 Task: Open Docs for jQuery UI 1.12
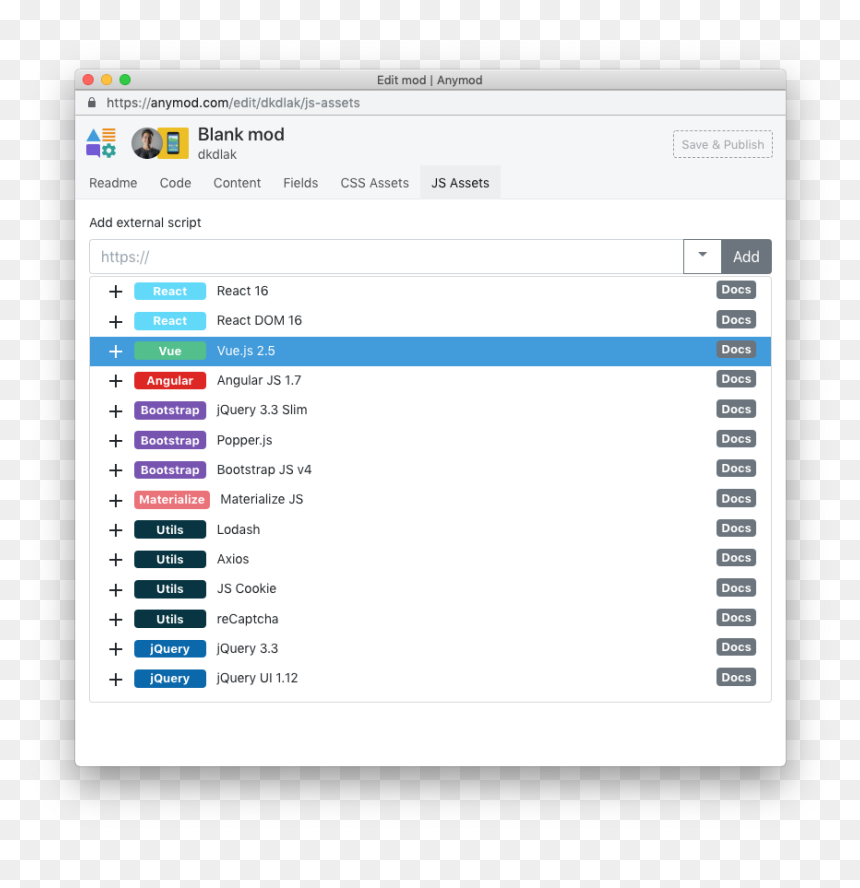click(736, 677)
